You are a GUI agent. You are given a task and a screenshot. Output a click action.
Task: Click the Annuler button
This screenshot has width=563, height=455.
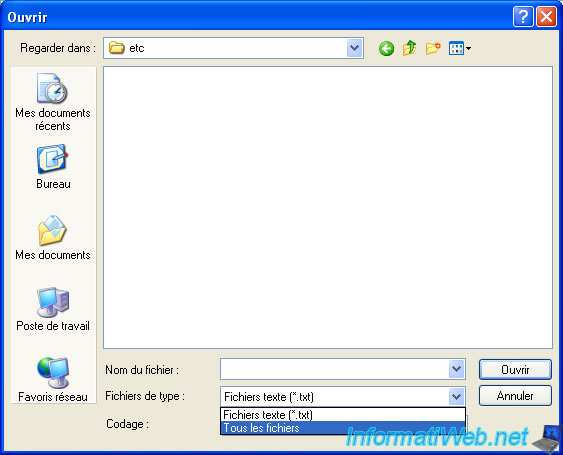[x=515, y=396]
